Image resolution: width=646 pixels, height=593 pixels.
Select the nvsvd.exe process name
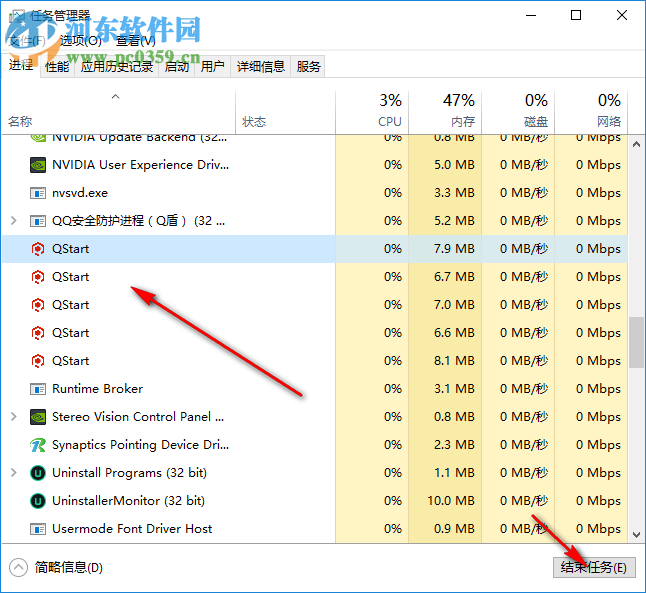tap(80, 193)
